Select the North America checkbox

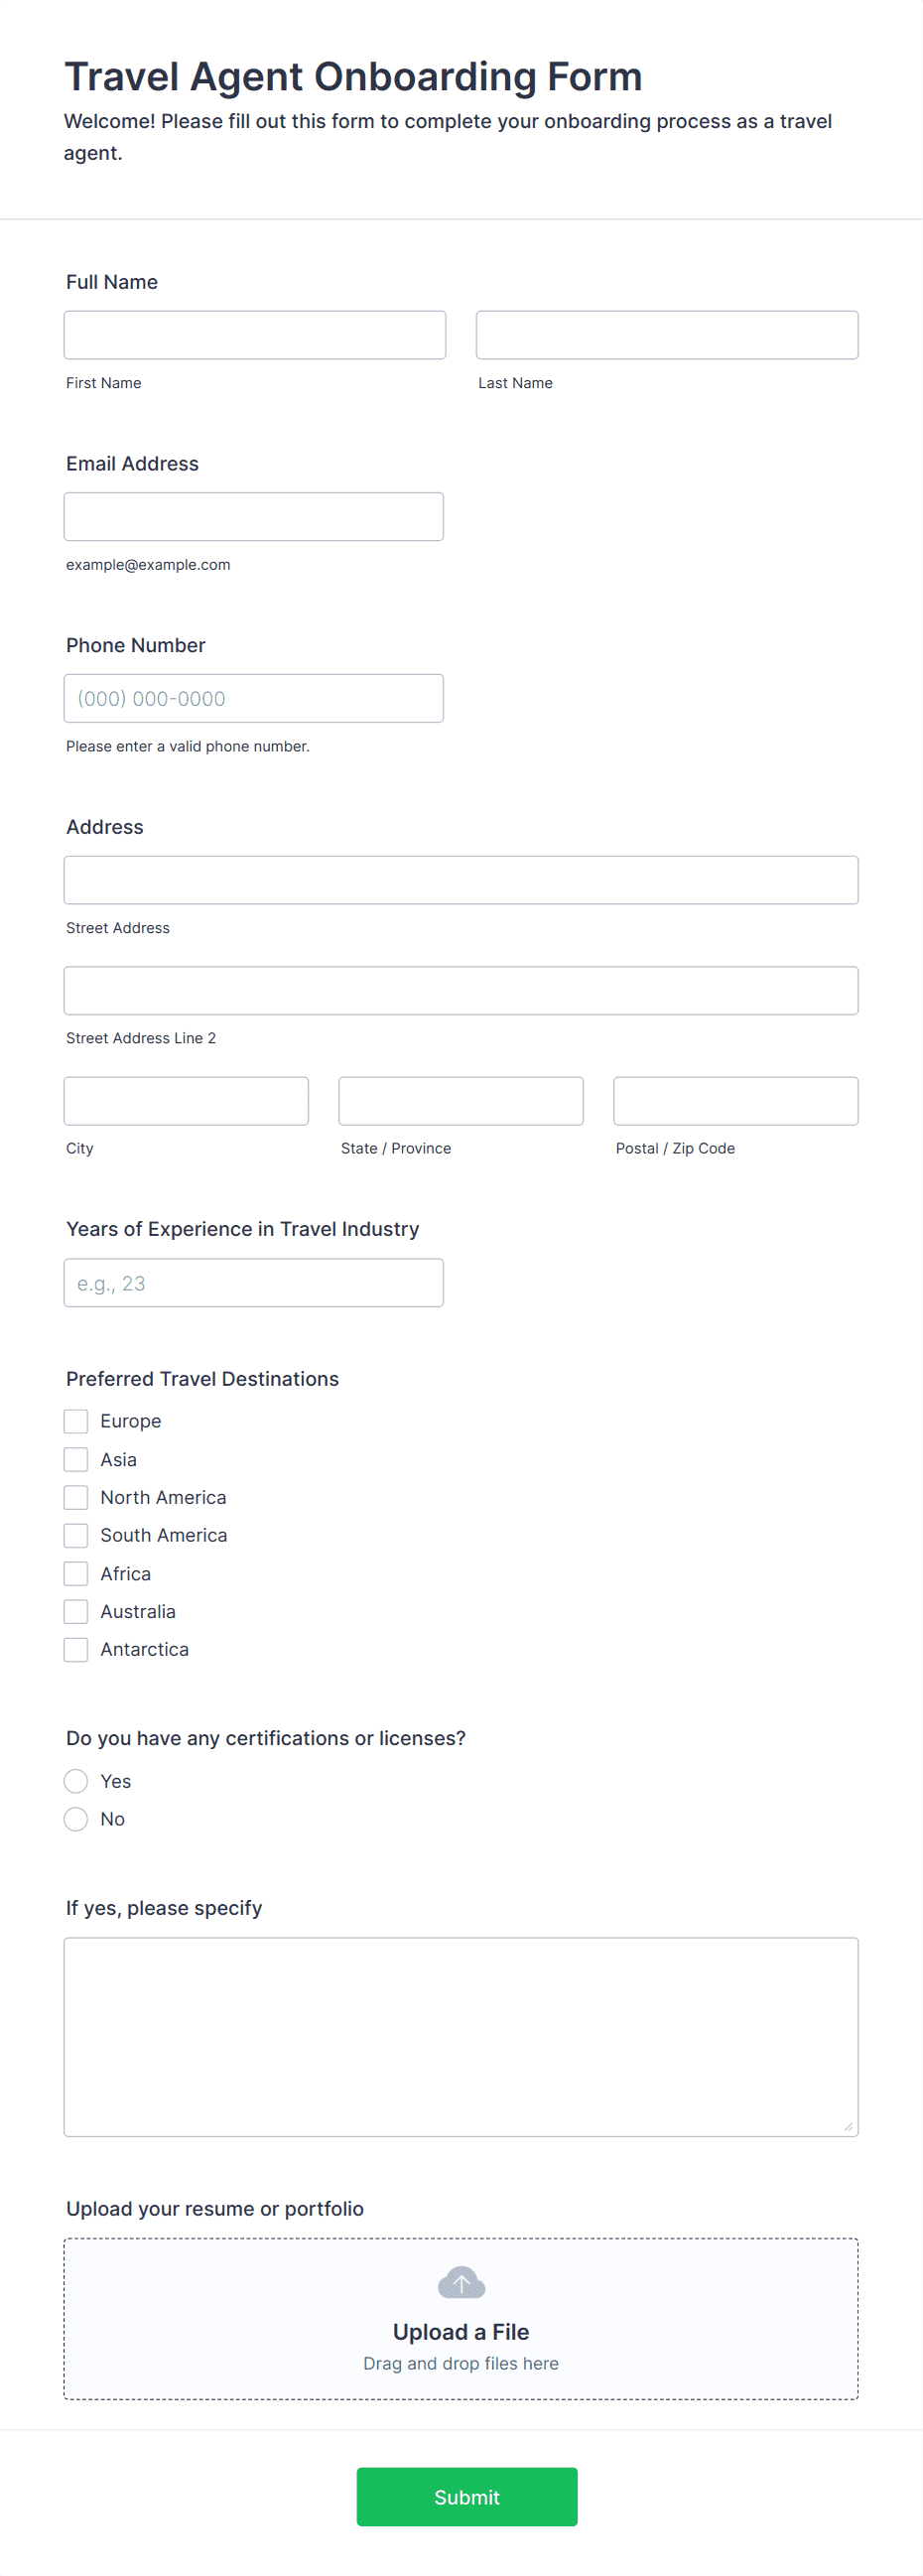(76, 1497)
